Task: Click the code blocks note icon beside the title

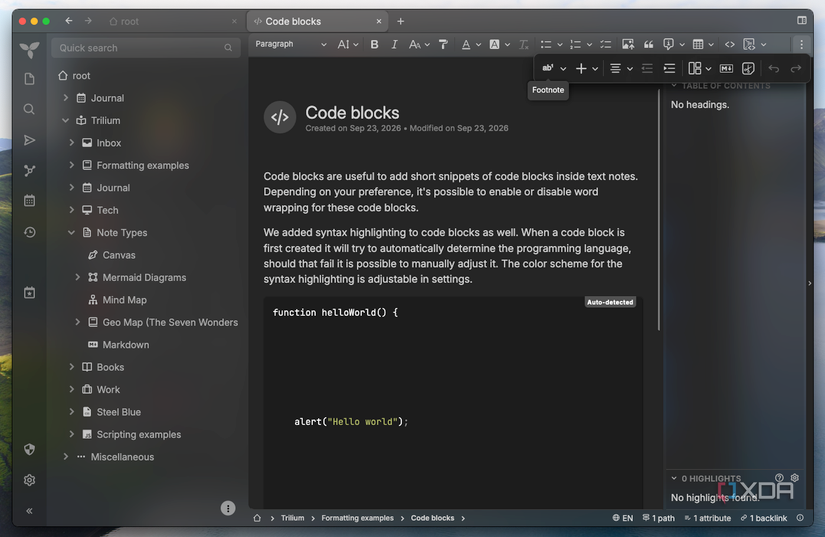Action: click(x=279, y=117)
